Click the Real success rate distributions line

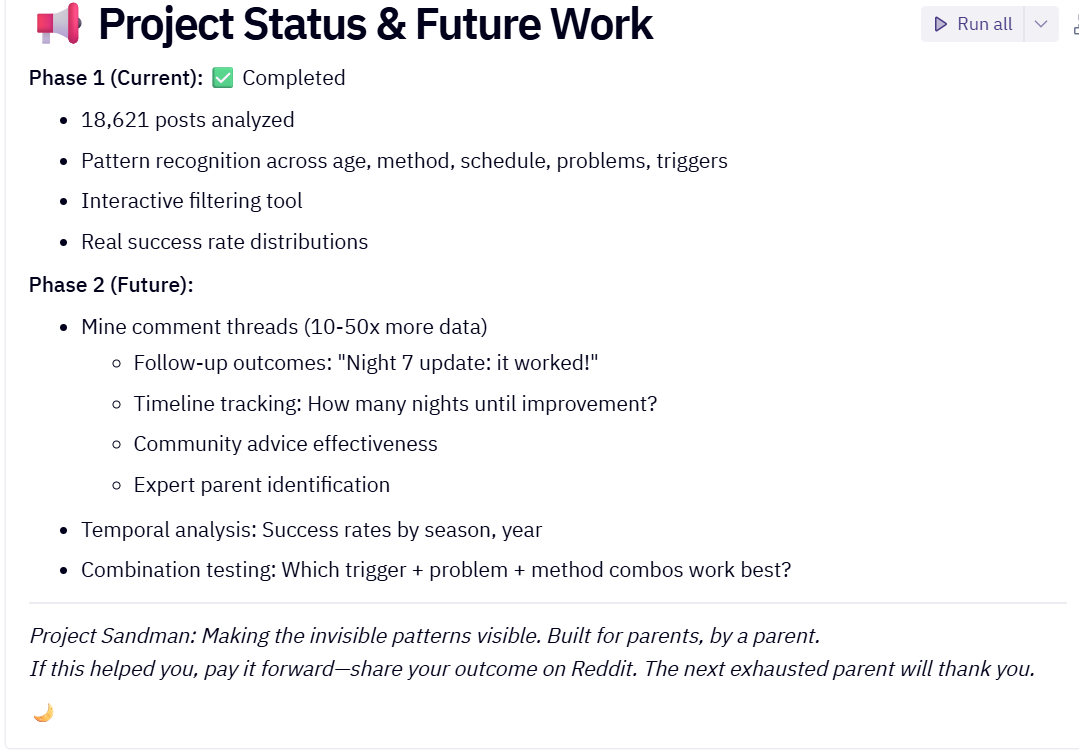pyautogui.click(x=224, y=242)
